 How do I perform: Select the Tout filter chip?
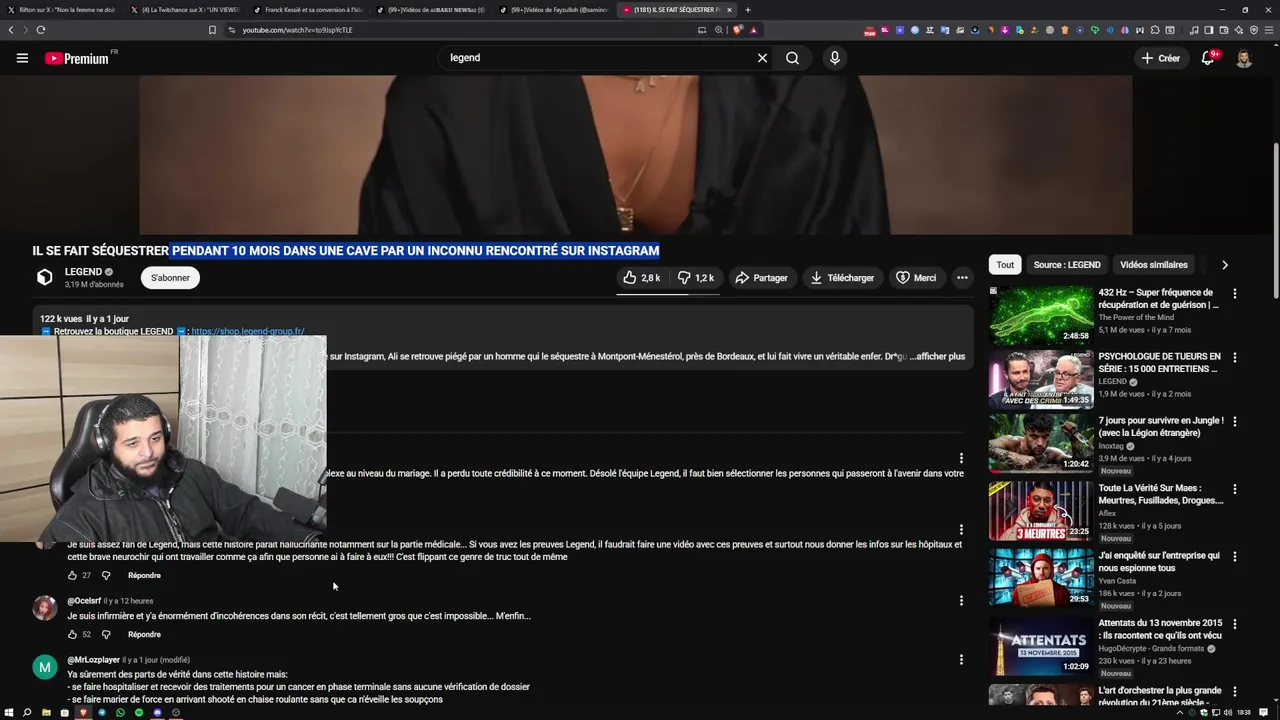[x=1005, y=265]
